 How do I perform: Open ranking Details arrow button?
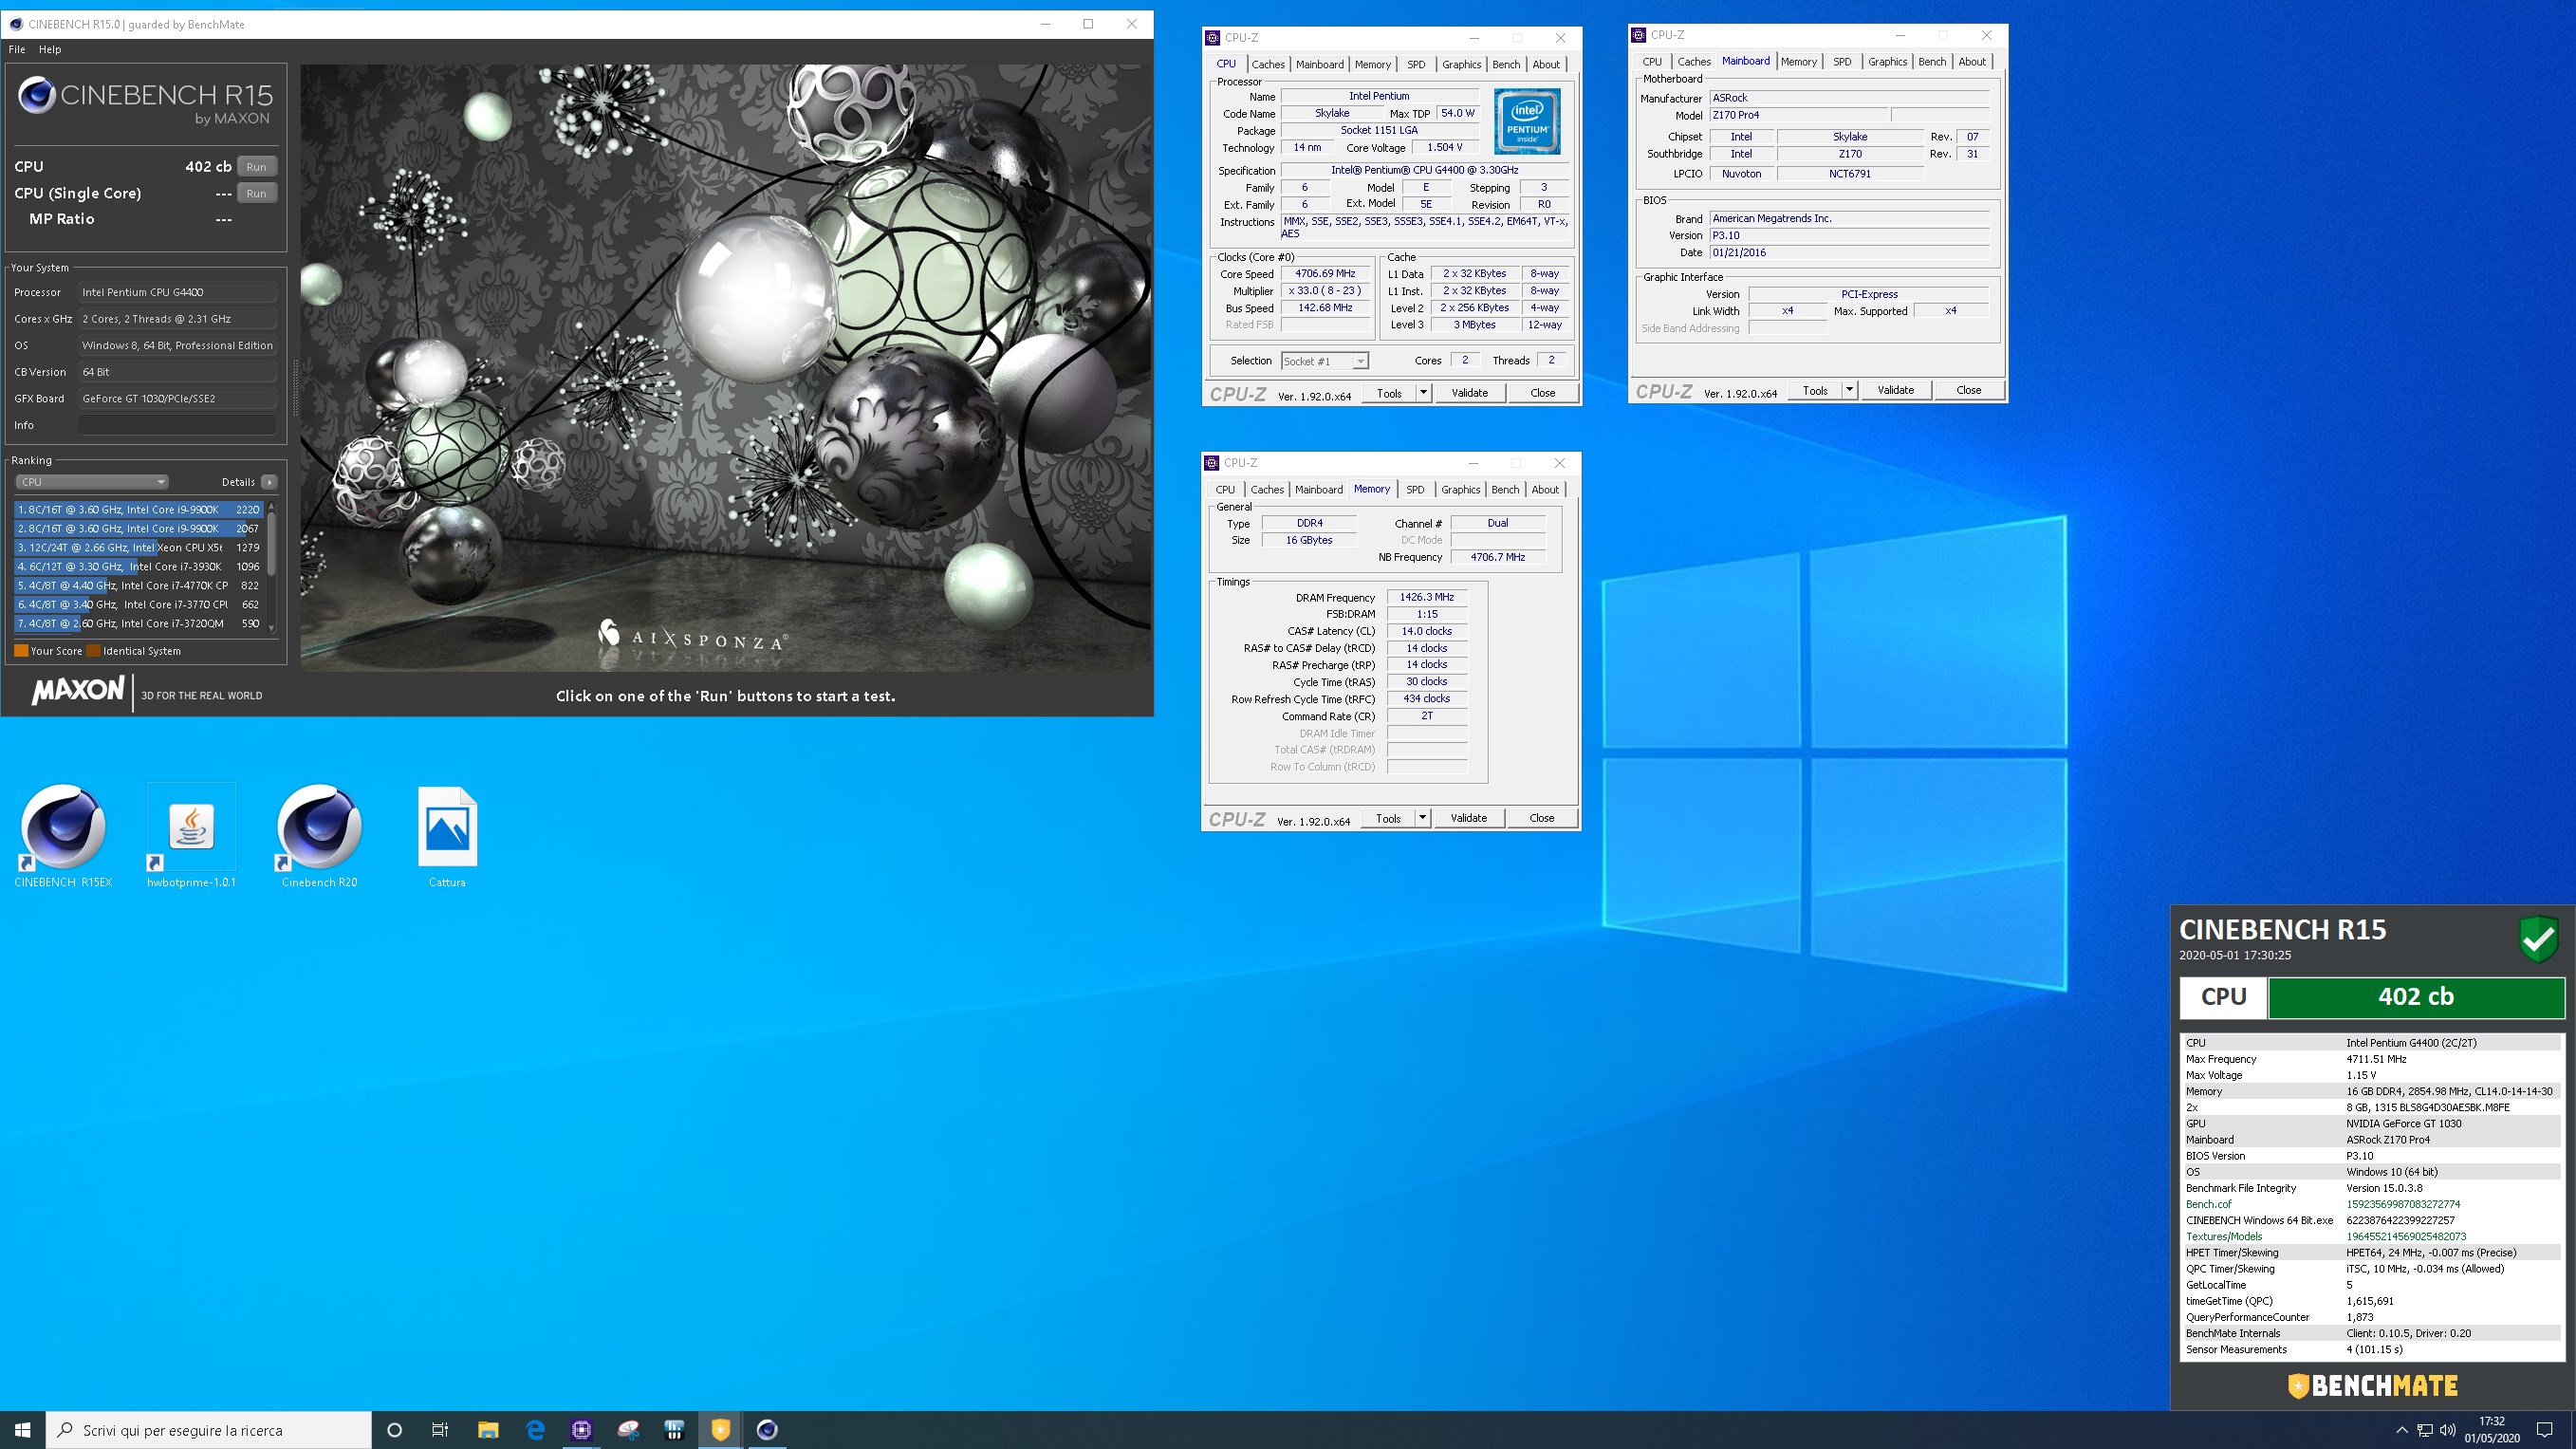pyautogui.click(x=269, y=482)
